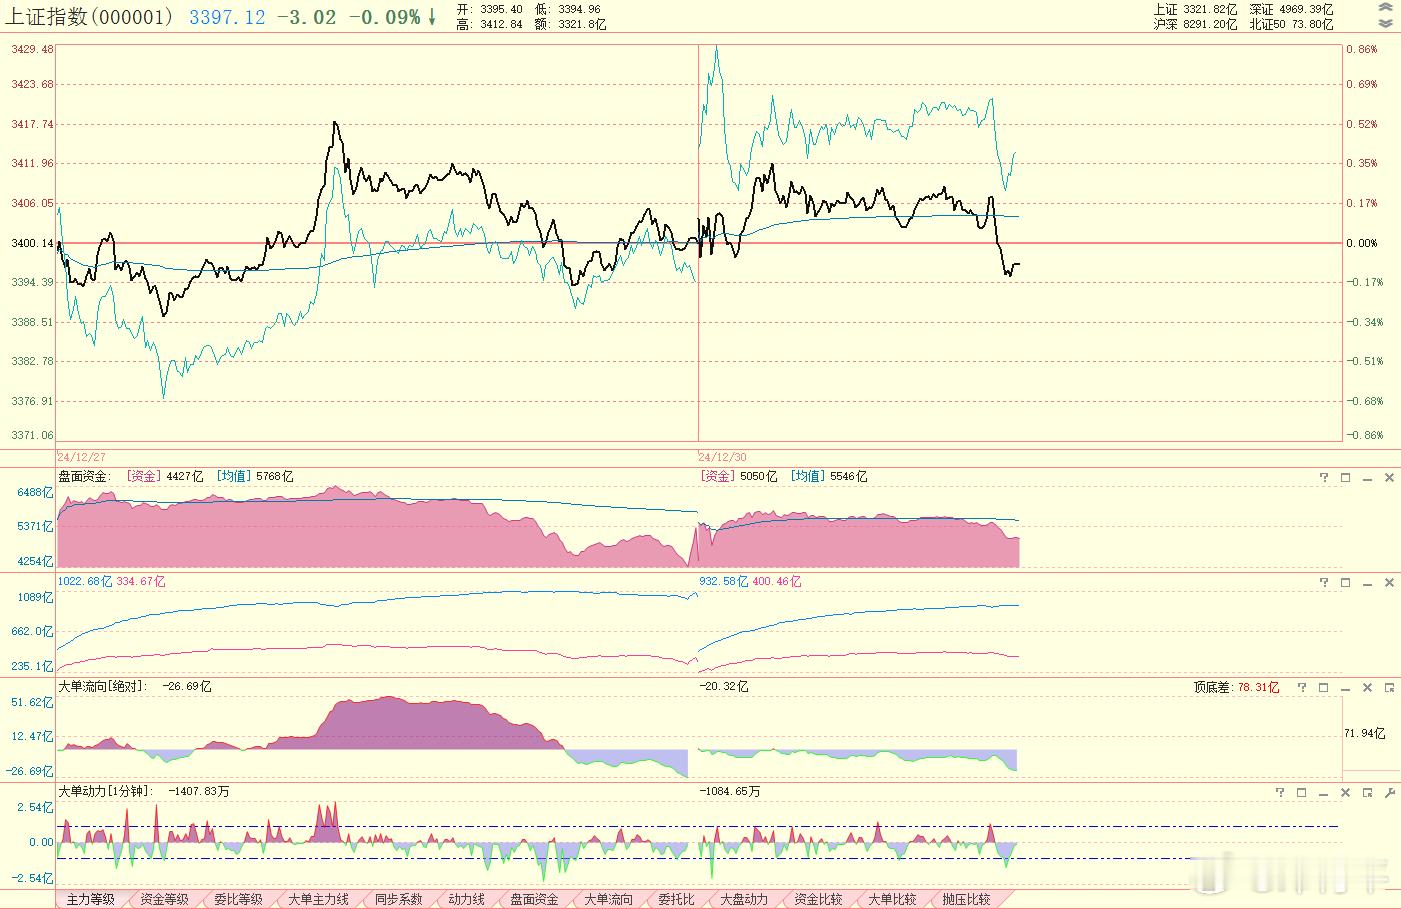Maximize the 盘面资金 indicator panel
Viewport: 1401px width, 909px height.
click(1345, 477)
